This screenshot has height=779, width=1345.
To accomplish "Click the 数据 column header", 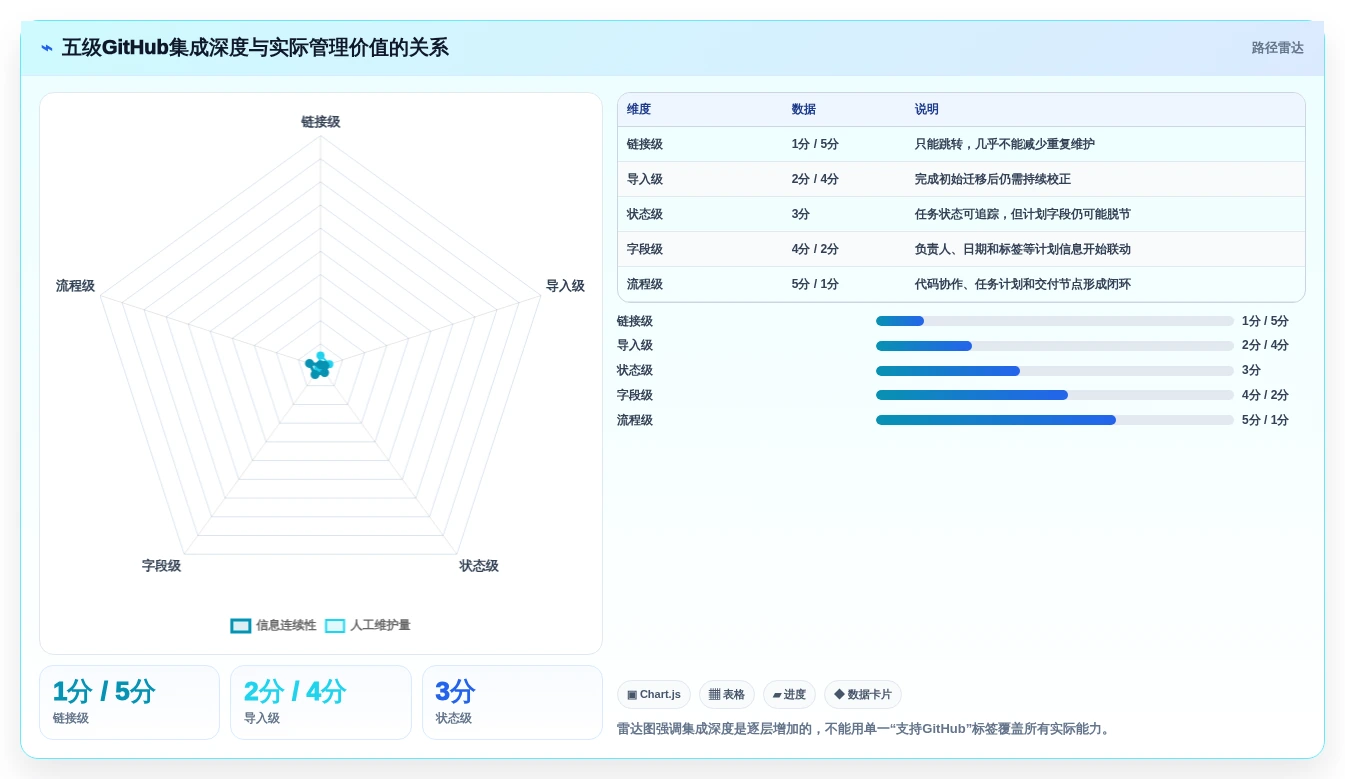I will (x=804, y=110).
